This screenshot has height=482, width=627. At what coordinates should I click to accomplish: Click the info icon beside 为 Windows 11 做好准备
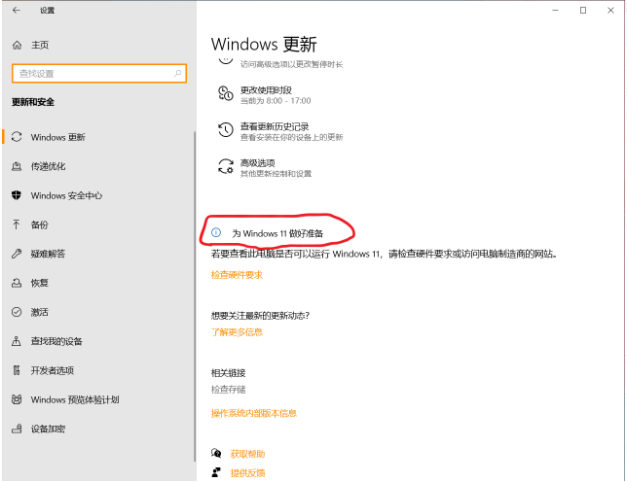click(215, 232)
